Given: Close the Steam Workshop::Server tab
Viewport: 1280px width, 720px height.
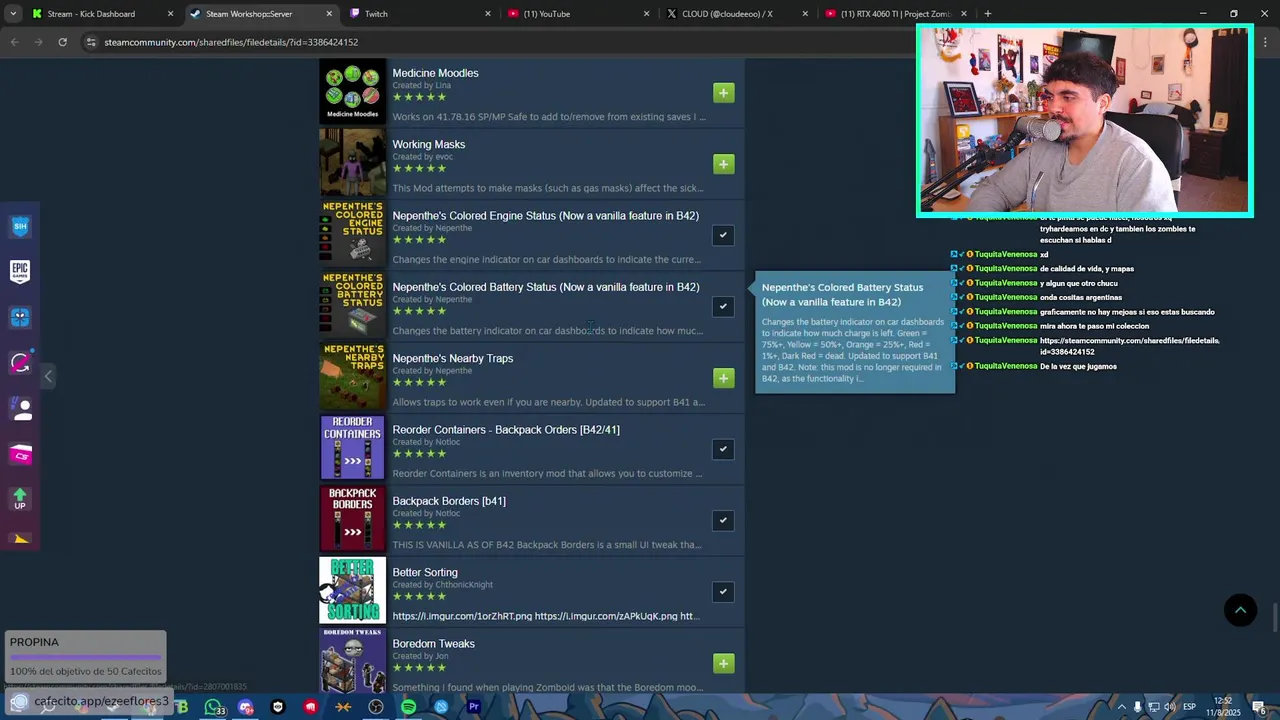Looking at the screenshot, I should [x=329, y=14].
